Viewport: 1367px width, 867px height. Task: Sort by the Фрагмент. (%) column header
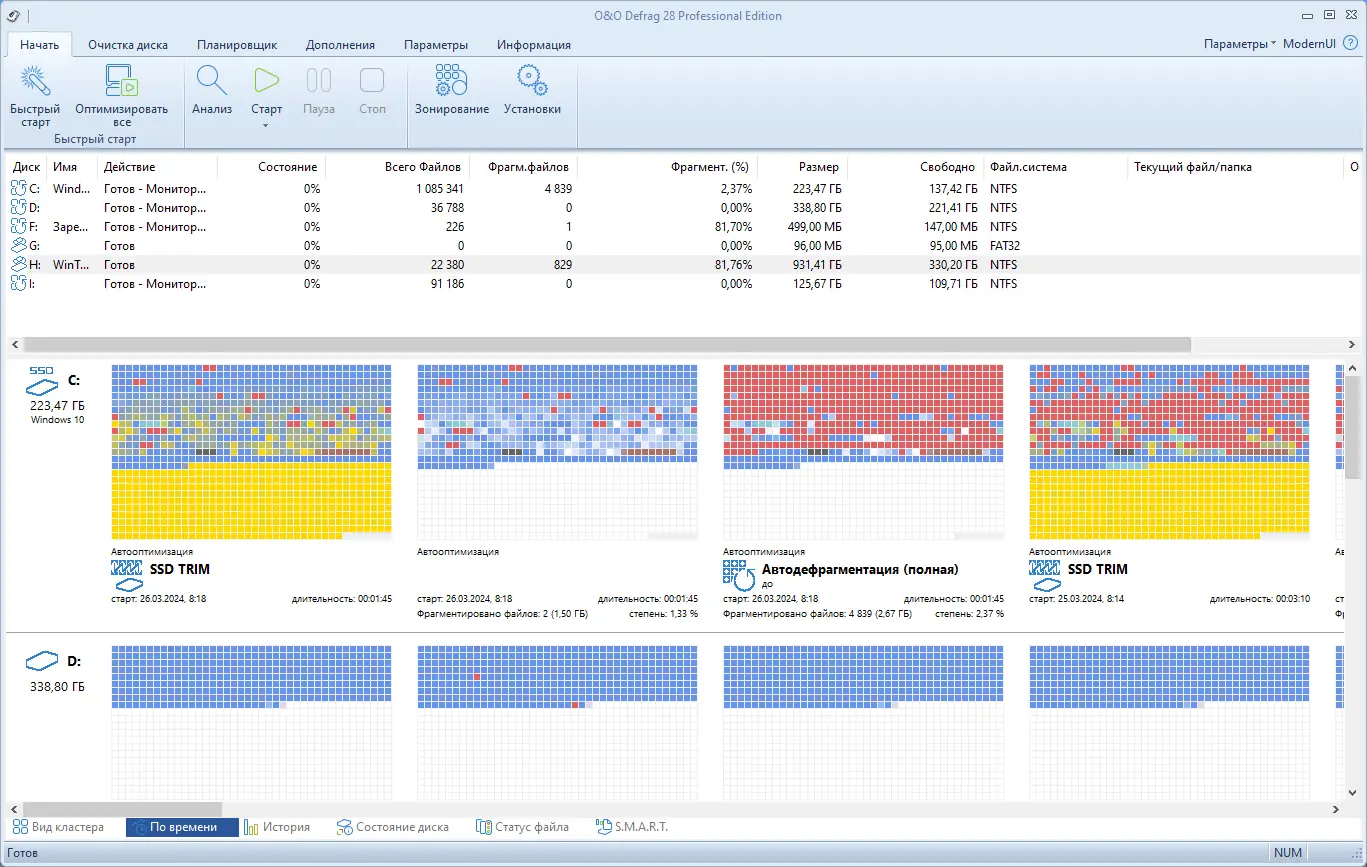coord(667,167)
